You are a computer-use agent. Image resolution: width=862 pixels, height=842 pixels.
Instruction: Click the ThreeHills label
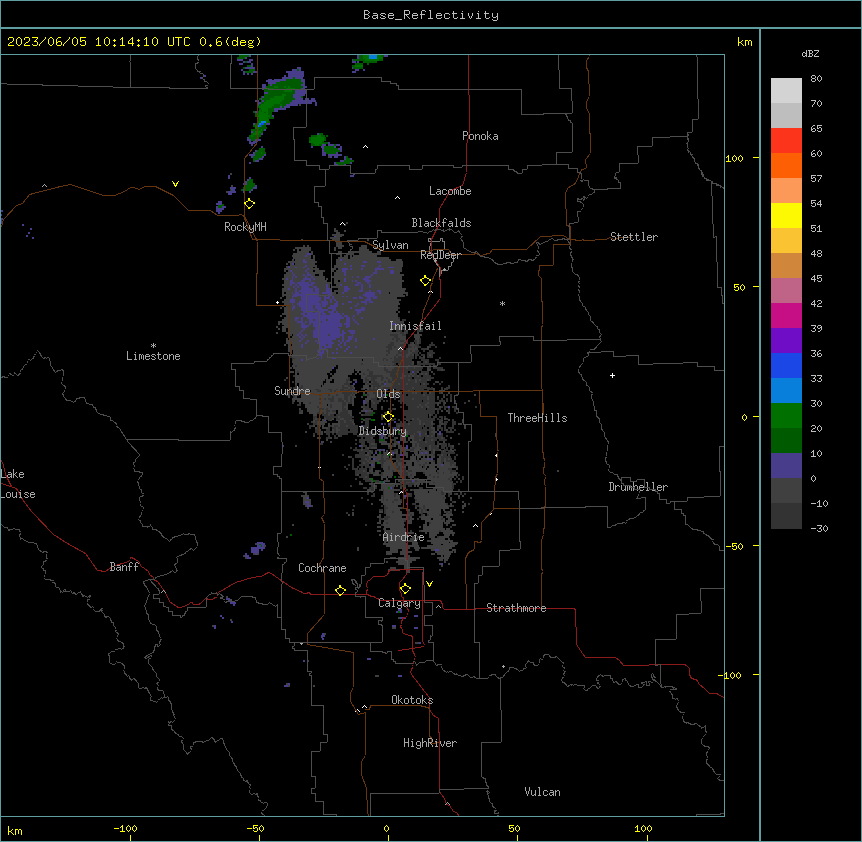538,418
